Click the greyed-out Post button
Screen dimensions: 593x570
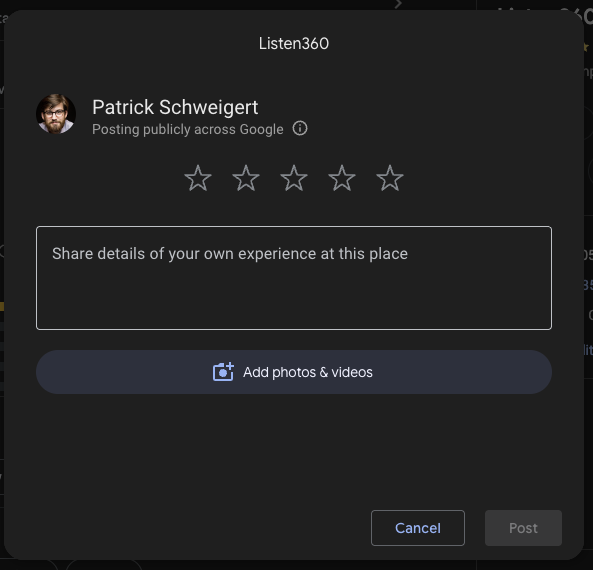point(523,528)
